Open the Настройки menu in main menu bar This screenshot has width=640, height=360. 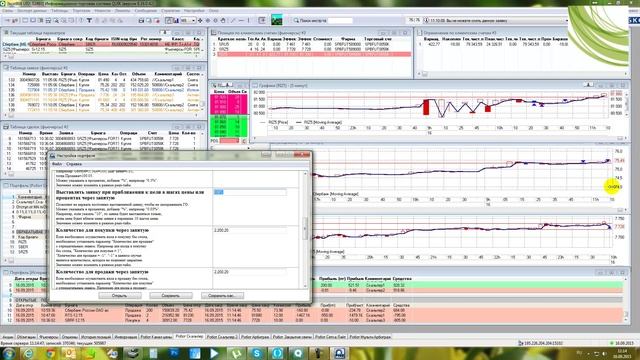[194, 11]
